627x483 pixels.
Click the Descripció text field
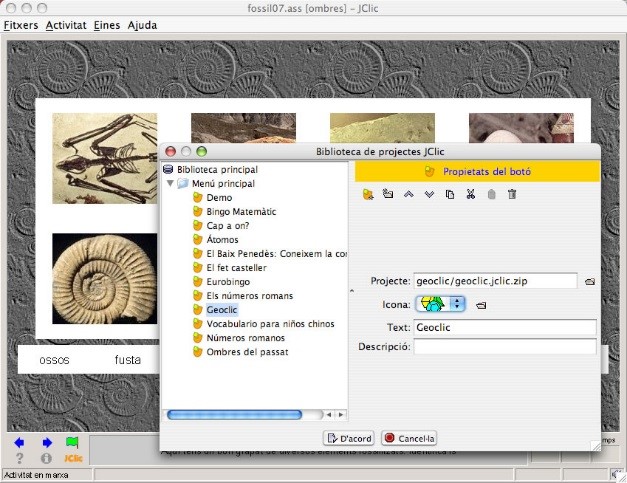[x=504, y=347]
